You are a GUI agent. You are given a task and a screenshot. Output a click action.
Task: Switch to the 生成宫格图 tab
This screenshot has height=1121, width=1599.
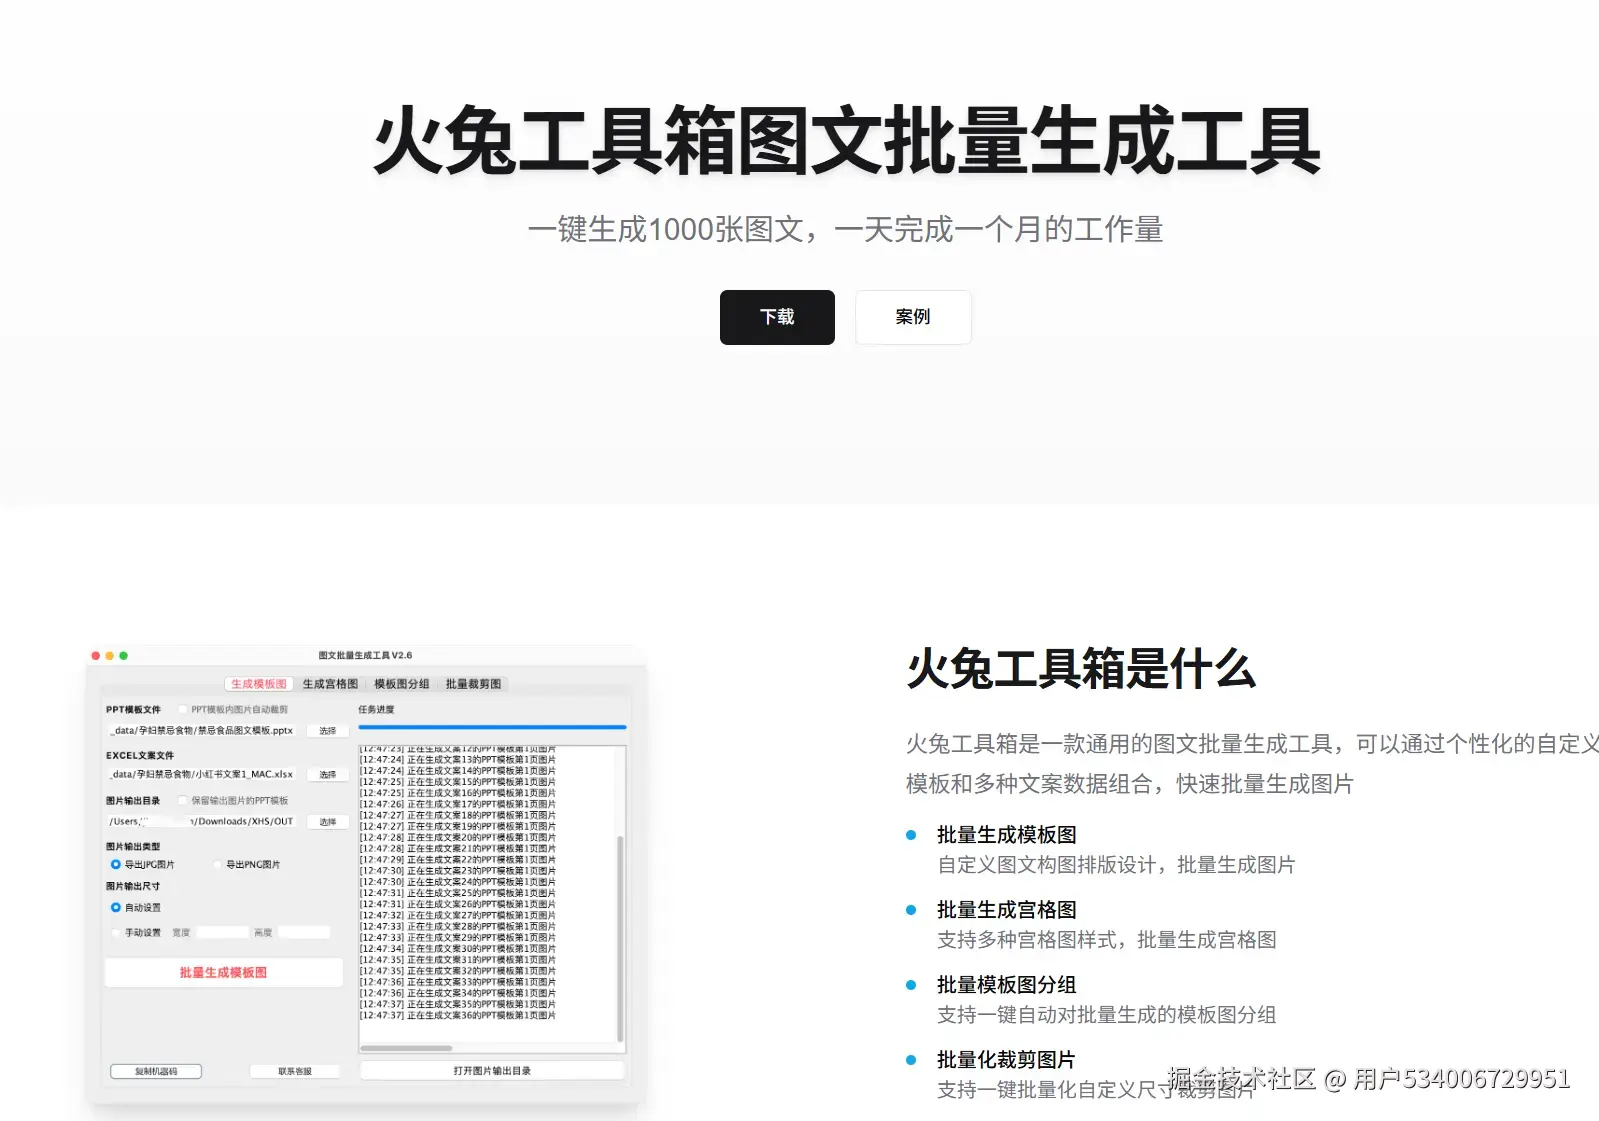[x=331, y=684]
